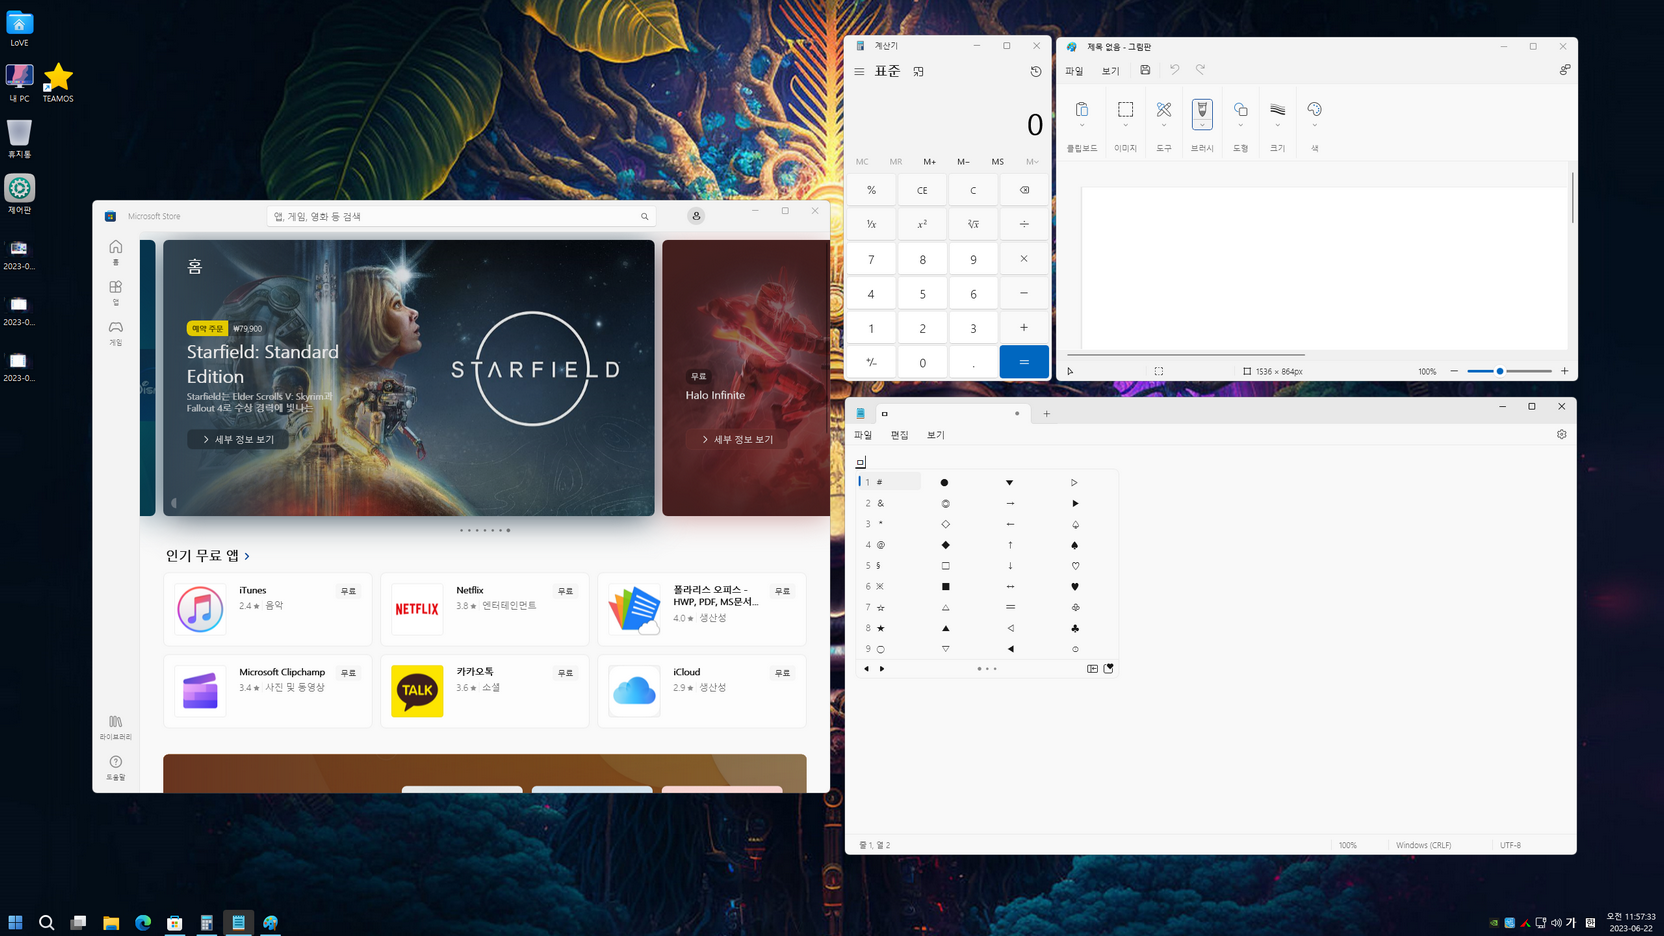
Task: Expand the popular free apps section chevron
Action: pyautogui.click(x=247, y=556)
